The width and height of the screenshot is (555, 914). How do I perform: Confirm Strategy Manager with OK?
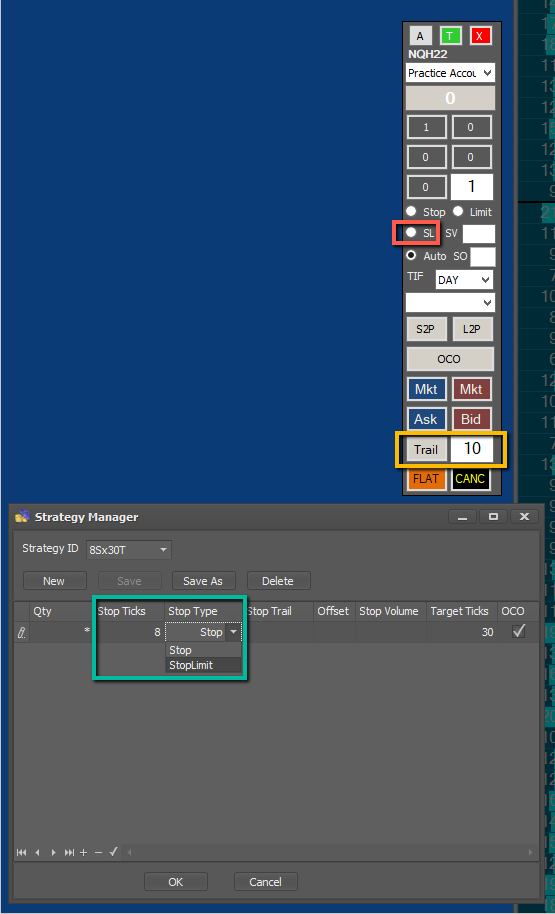point(175,882)
